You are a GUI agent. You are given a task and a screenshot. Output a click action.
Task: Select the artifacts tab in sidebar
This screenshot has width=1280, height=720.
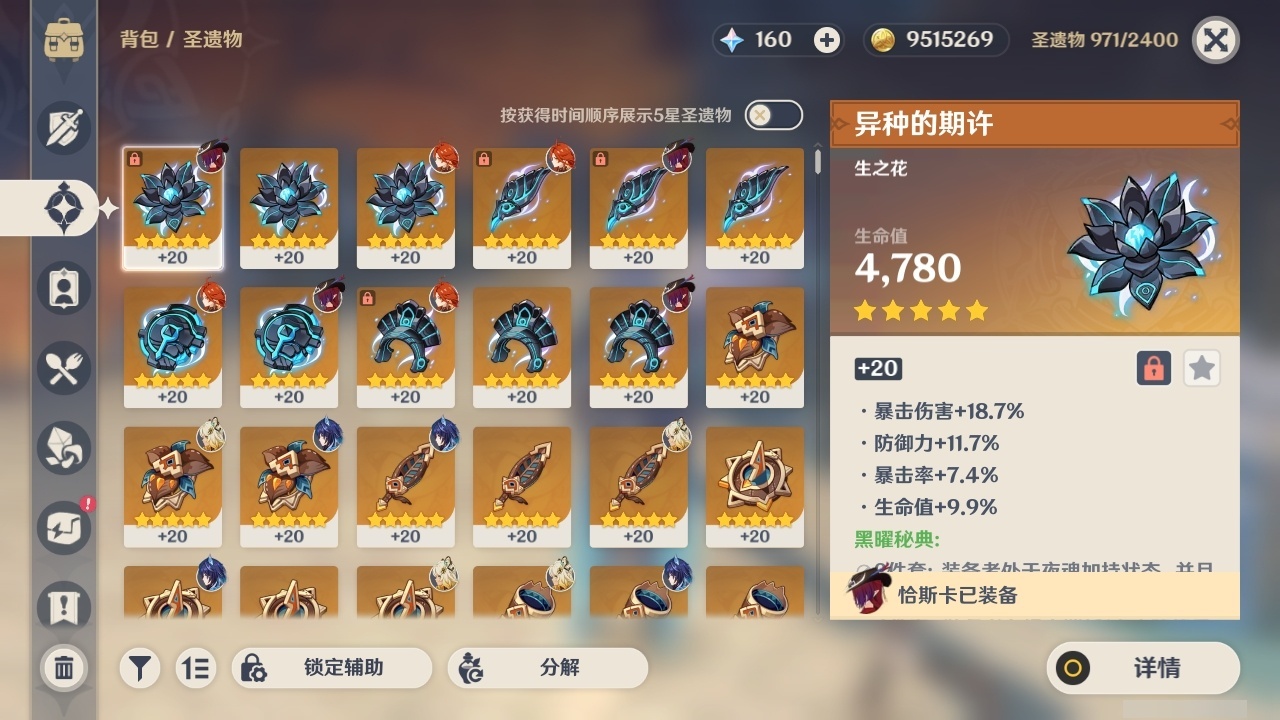click(x=64, y=208)
